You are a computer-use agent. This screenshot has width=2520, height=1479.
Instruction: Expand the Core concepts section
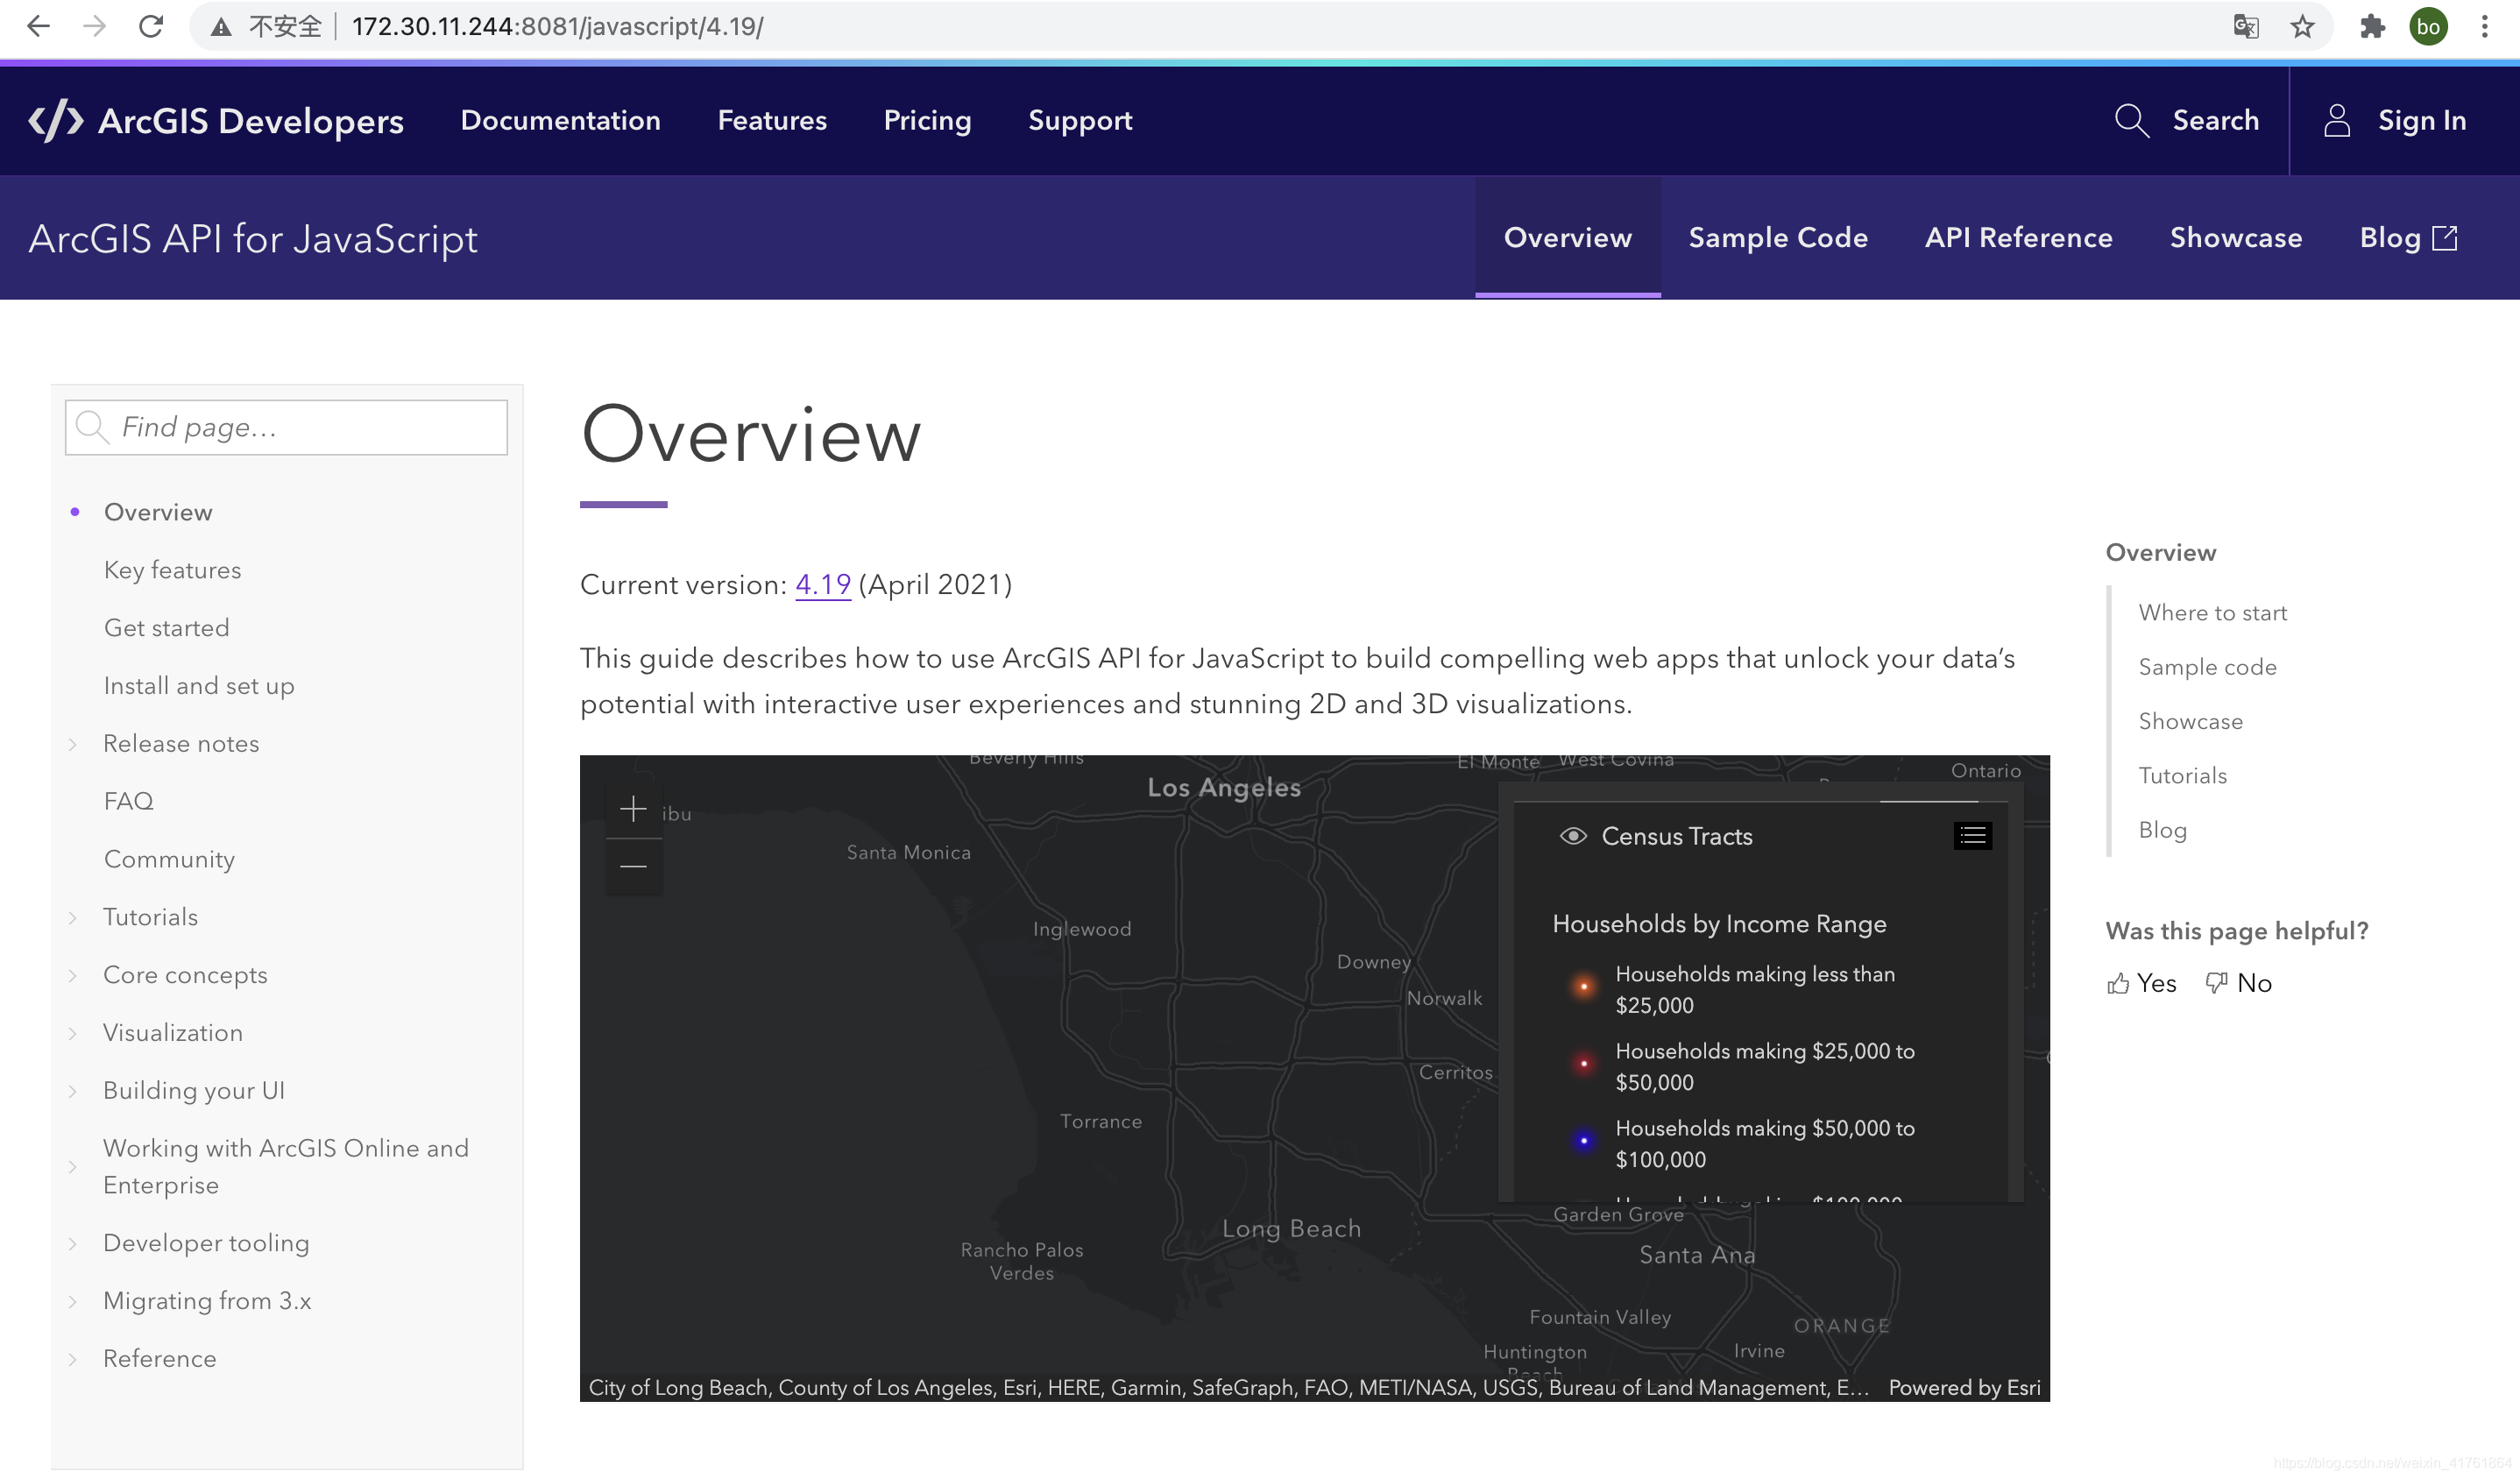(x=73, y=976)
